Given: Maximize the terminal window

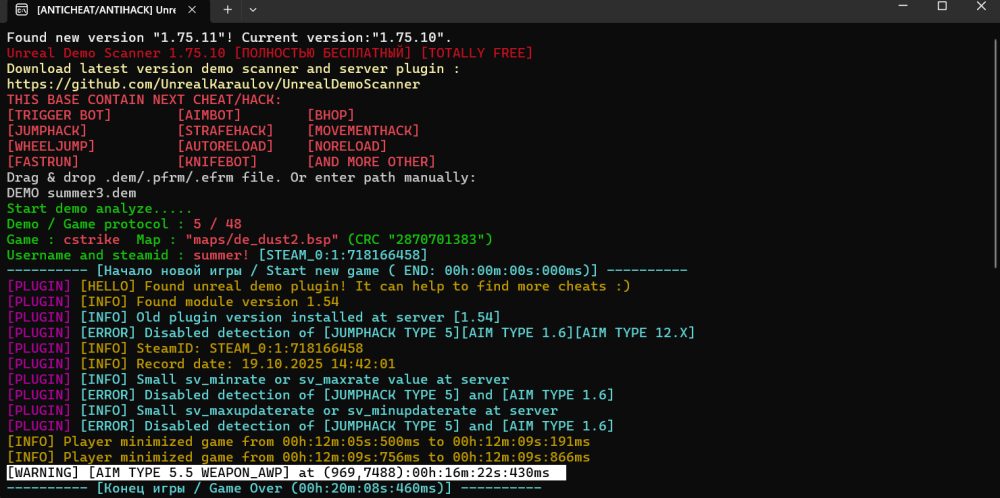Looking at the screenshot, I should pyautogui.click(x=942, y=8).
